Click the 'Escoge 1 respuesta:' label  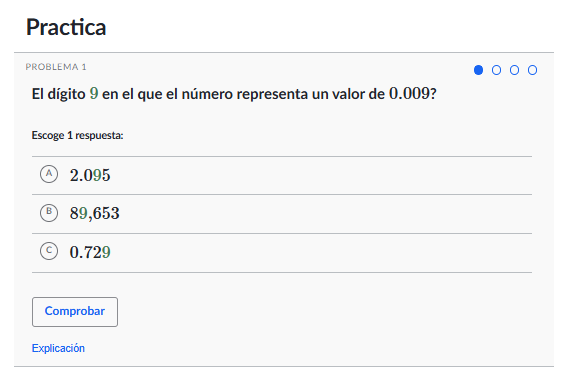(x=77, y=136)
